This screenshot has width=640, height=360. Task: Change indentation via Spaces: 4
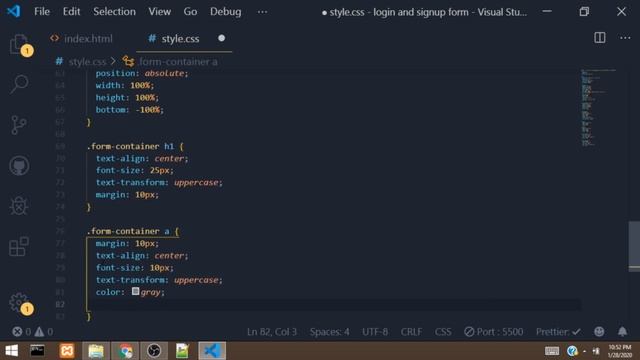coord(329,332)
